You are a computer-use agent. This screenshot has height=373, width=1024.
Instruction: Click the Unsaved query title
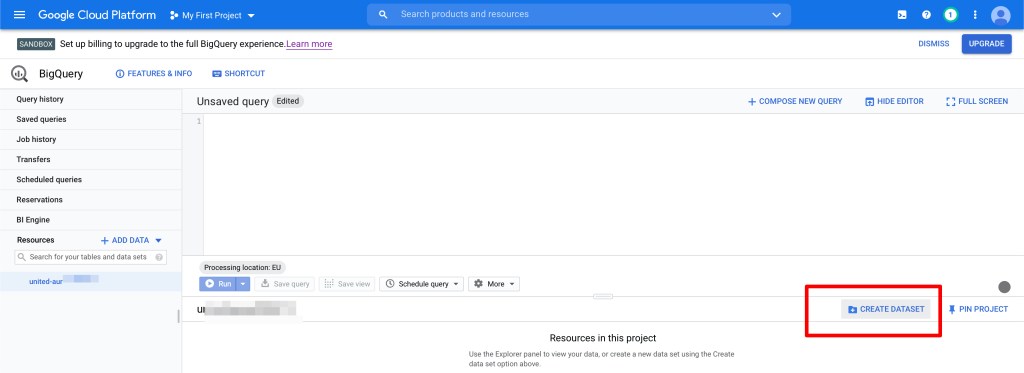click(232, 101)
